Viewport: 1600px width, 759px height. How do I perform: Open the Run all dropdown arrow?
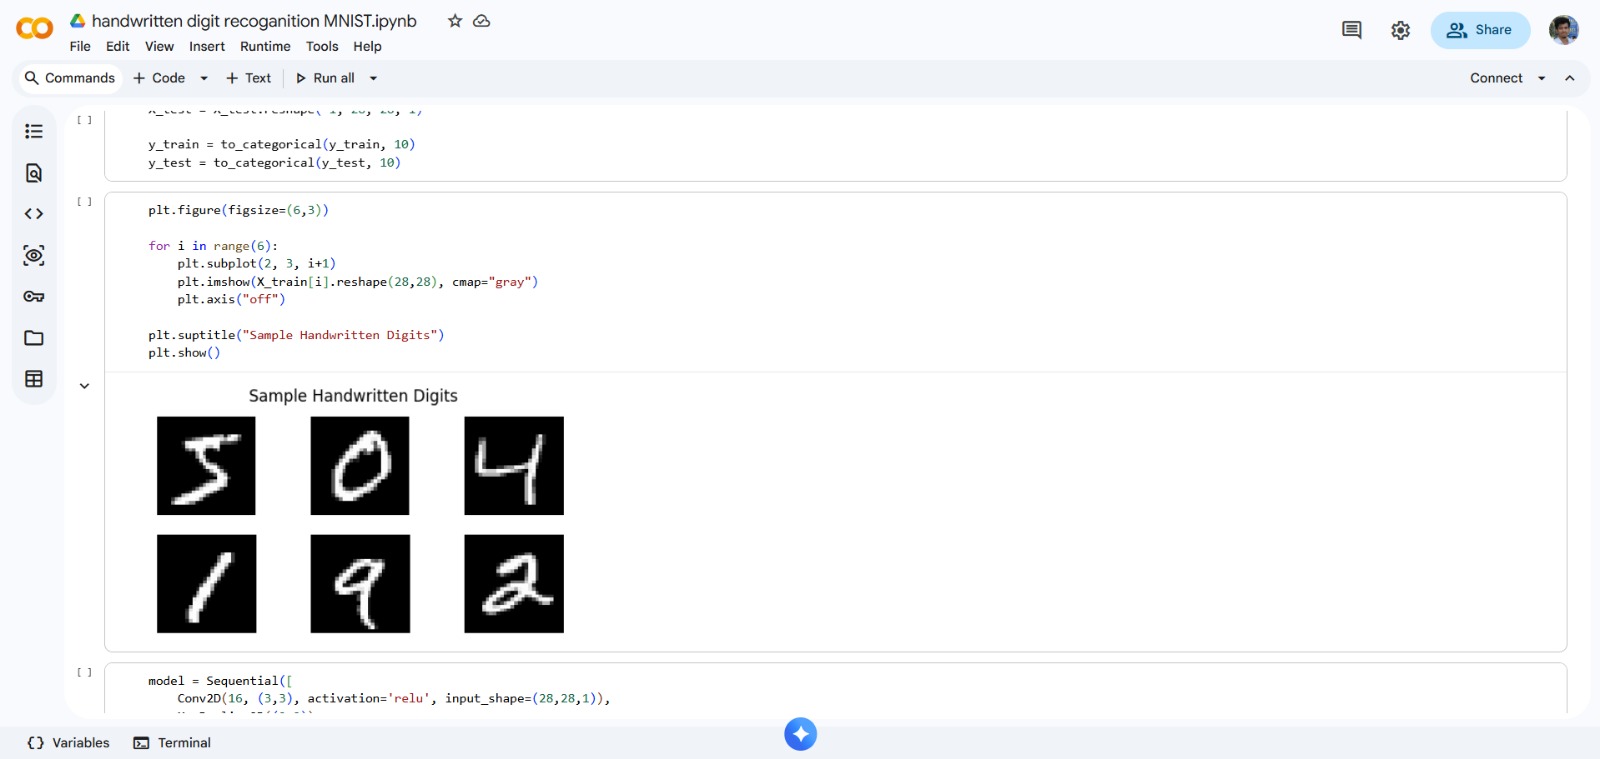coord(373,78)
